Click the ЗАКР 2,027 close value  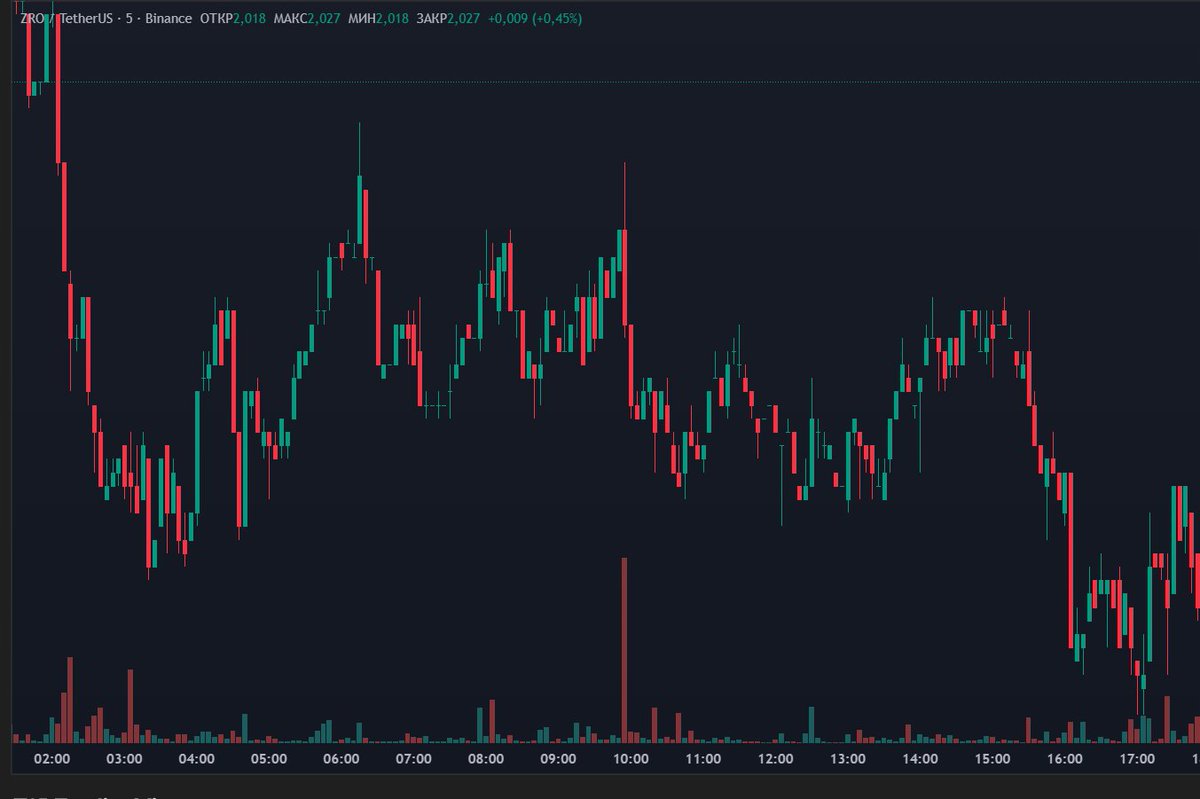pyautogui.click(x=448, y=18)
